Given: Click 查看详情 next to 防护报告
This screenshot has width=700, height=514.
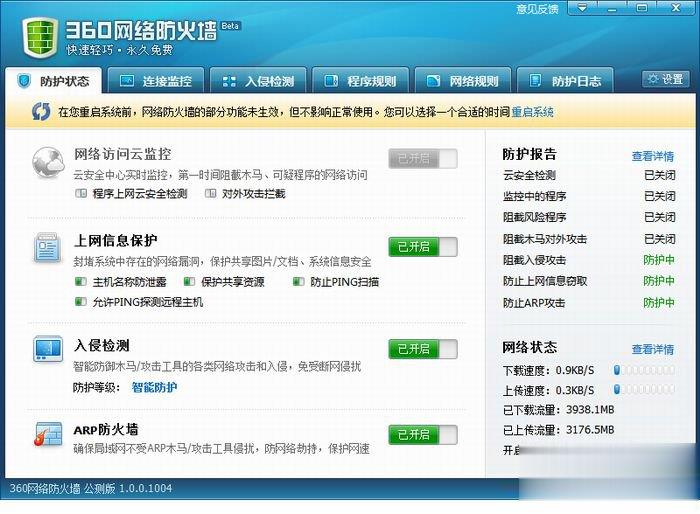Looking at the screenshot, I should click(x=653, y=156).
